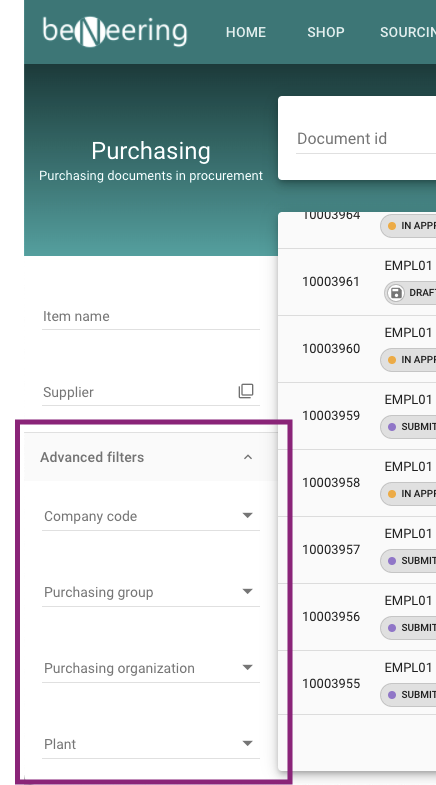Go to the HOME menu
The width and height of the screenshot is (436, 785).
pos(246,32)
